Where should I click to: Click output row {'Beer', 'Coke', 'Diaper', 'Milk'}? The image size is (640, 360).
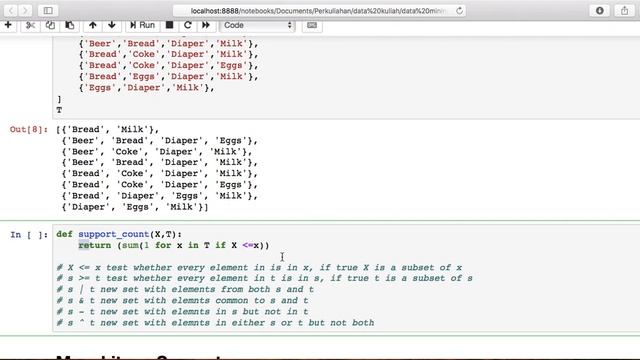(x=157, y=152)
